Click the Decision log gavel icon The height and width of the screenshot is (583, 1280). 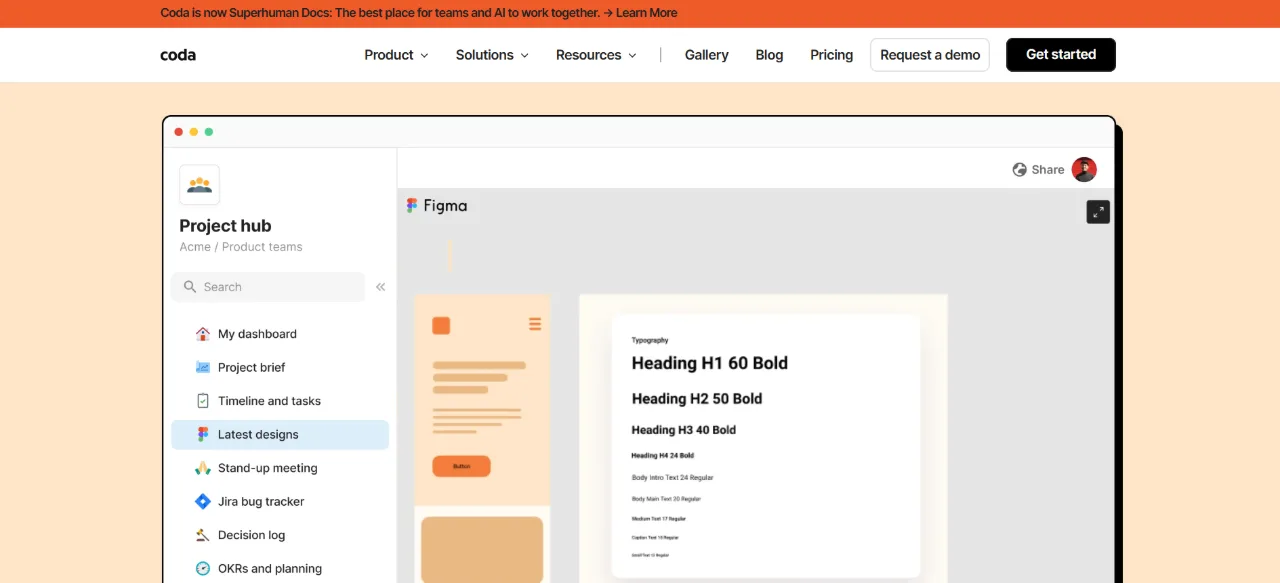[x=203, y=535]
